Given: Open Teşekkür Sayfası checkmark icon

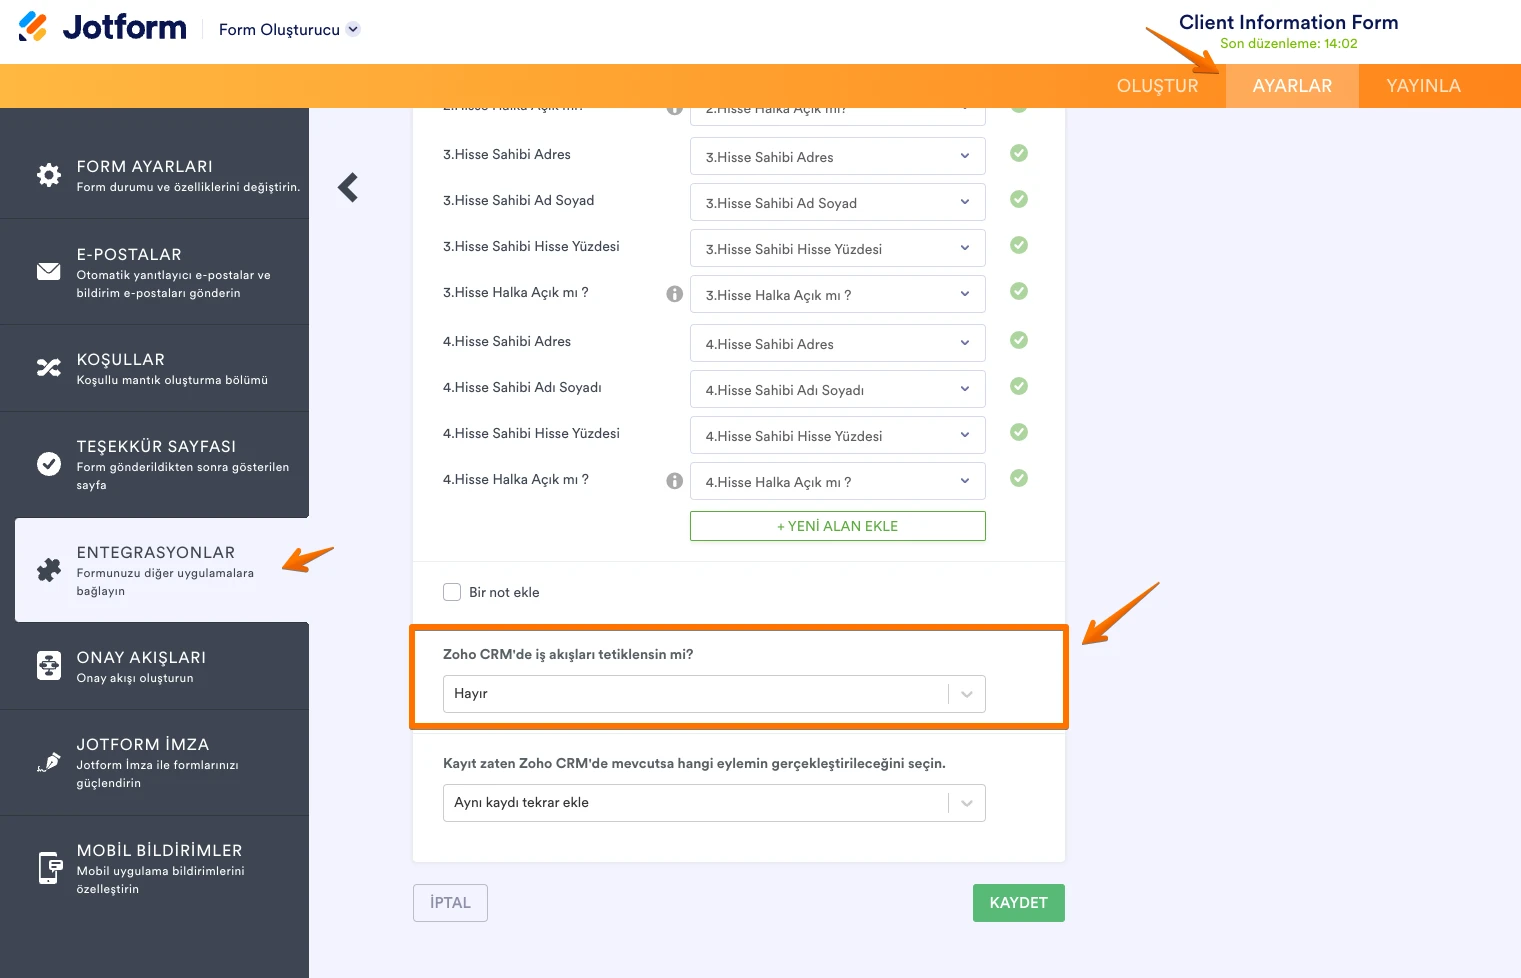Looking at the screenshot, I should [x=49, y=463].
